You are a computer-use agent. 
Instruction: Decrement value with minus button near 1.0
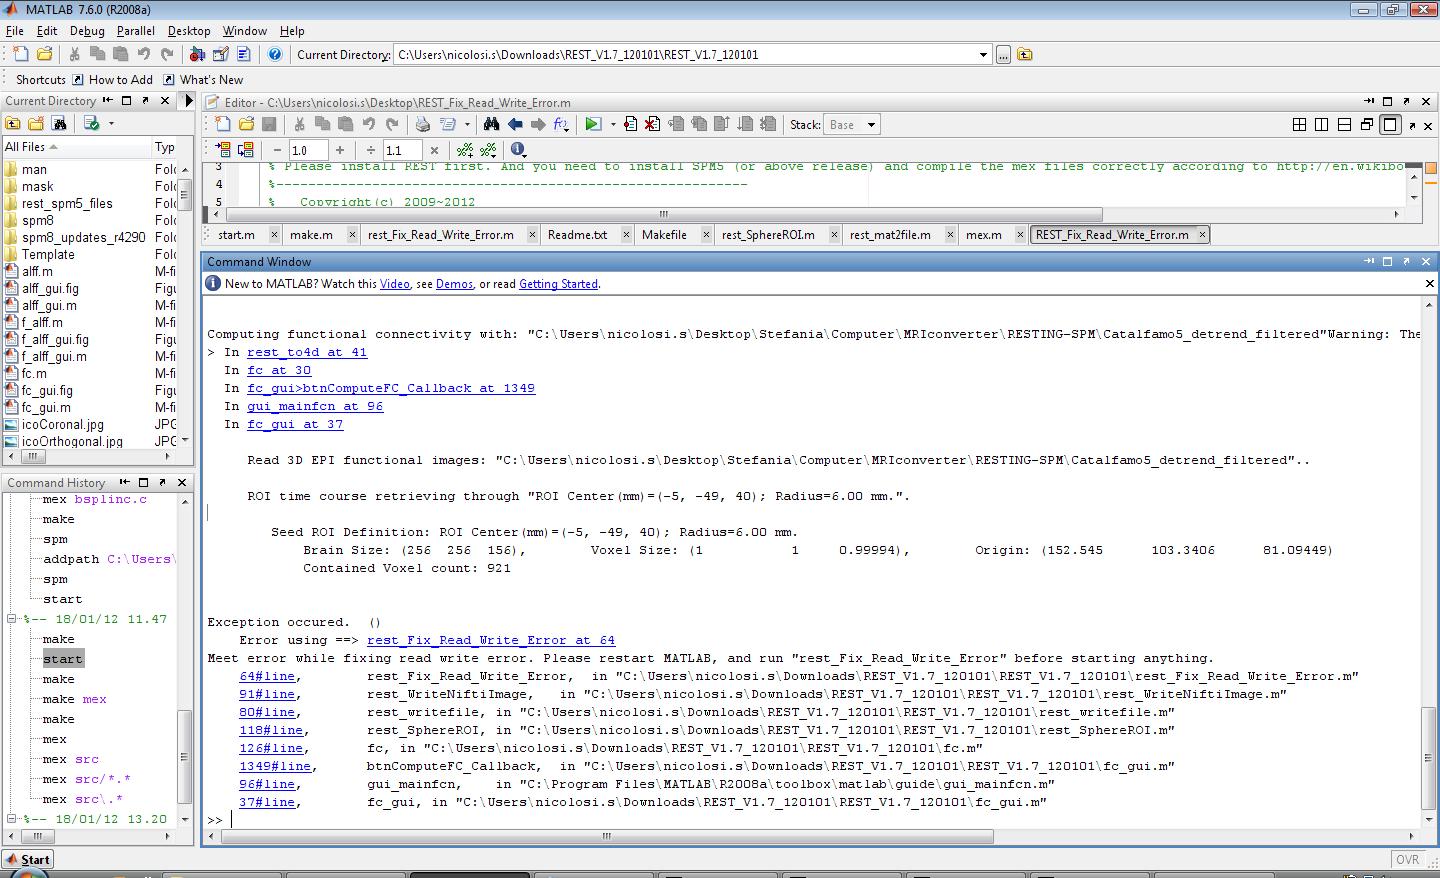click(x=277, y=150)
